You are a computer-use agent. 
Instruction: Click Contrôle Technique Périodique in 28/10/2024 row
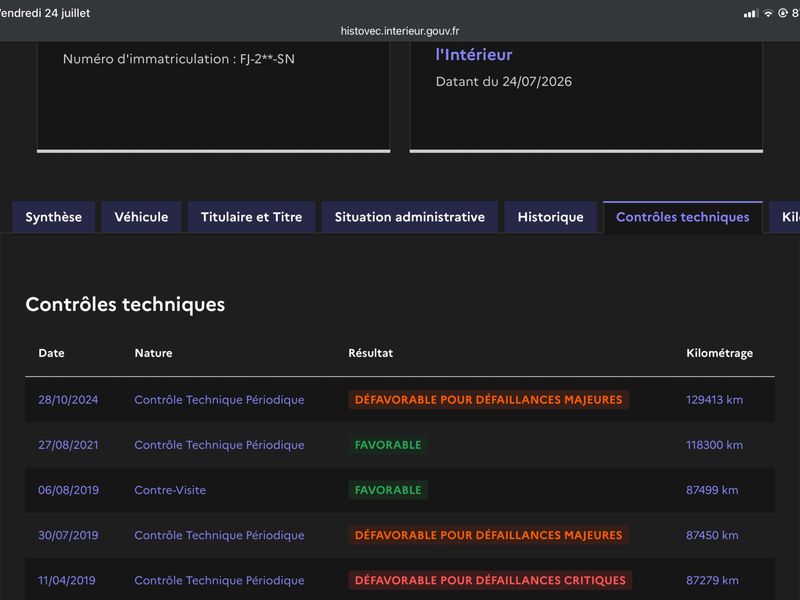[x=219, y=399]
